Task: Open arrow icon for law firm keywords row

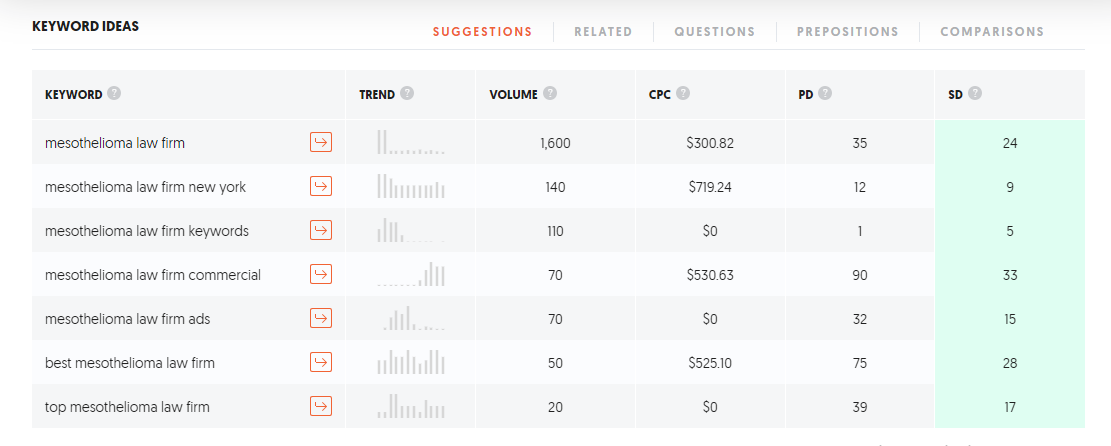Action: point(320,231)
